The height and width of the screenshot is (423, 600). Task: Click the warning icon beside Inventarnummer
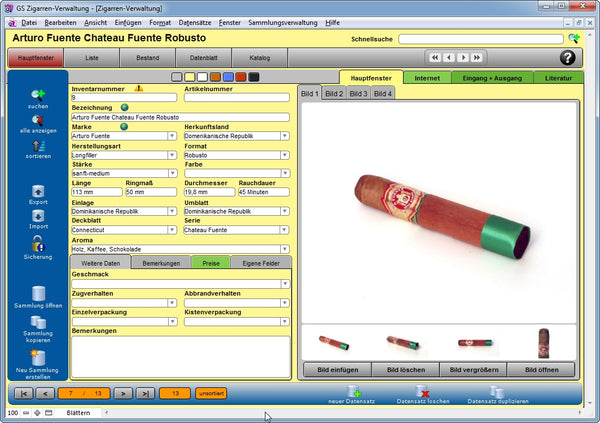(139, 88)
